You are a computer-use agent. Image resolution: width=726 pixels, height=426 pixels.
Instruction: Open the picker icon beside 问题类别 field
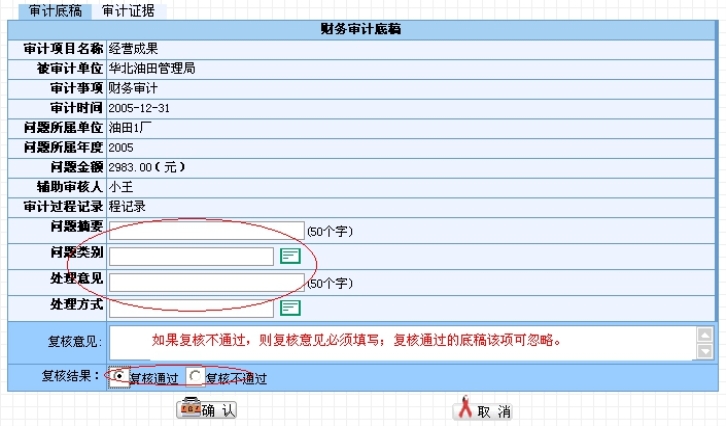click(x=290, y=256)
